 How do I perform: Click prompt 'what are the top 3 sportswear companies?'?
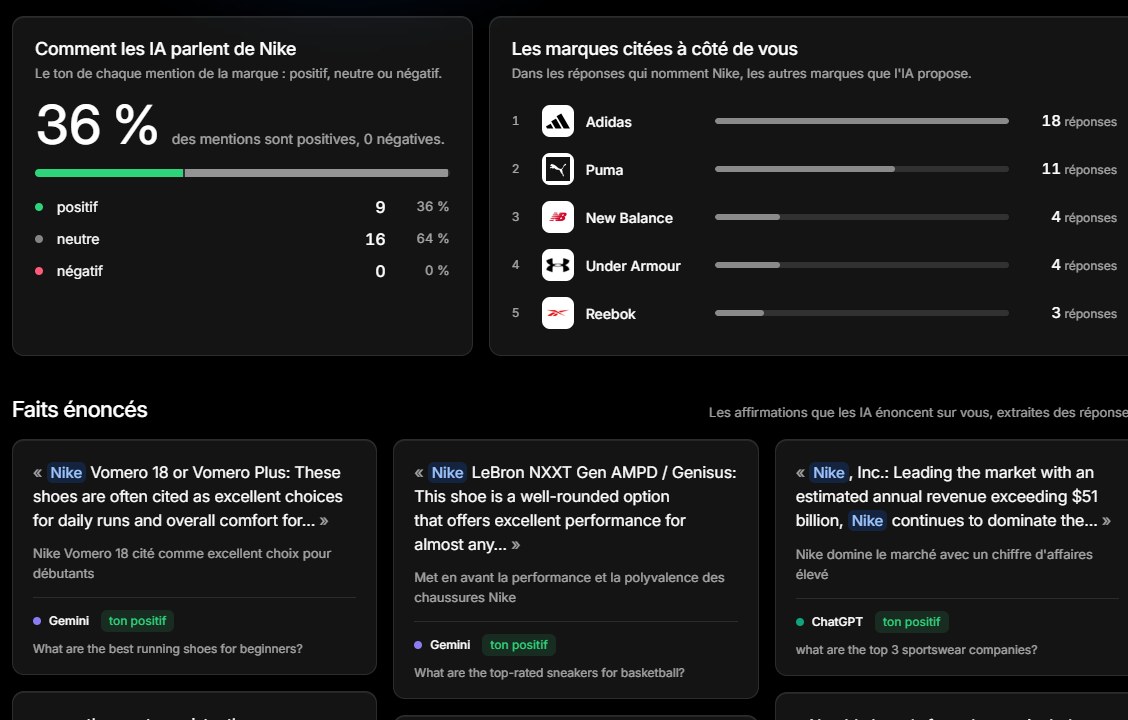[916, 650]
